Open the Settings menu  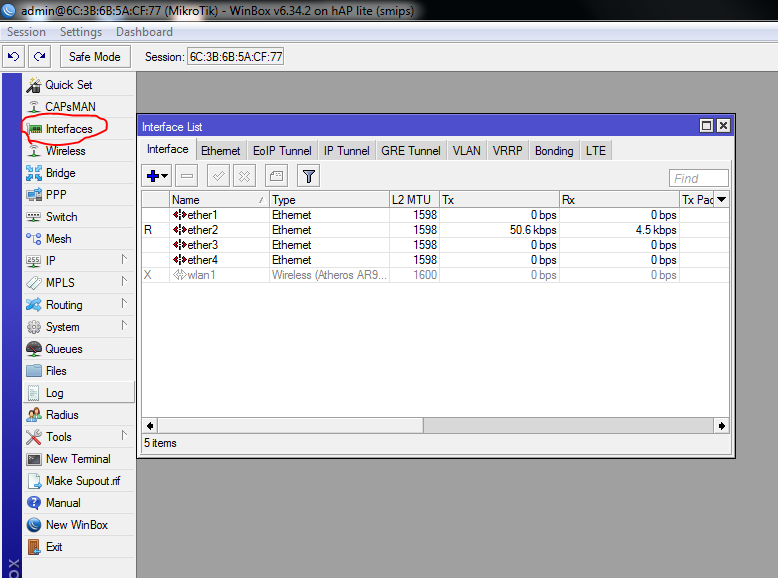[81, 32]
